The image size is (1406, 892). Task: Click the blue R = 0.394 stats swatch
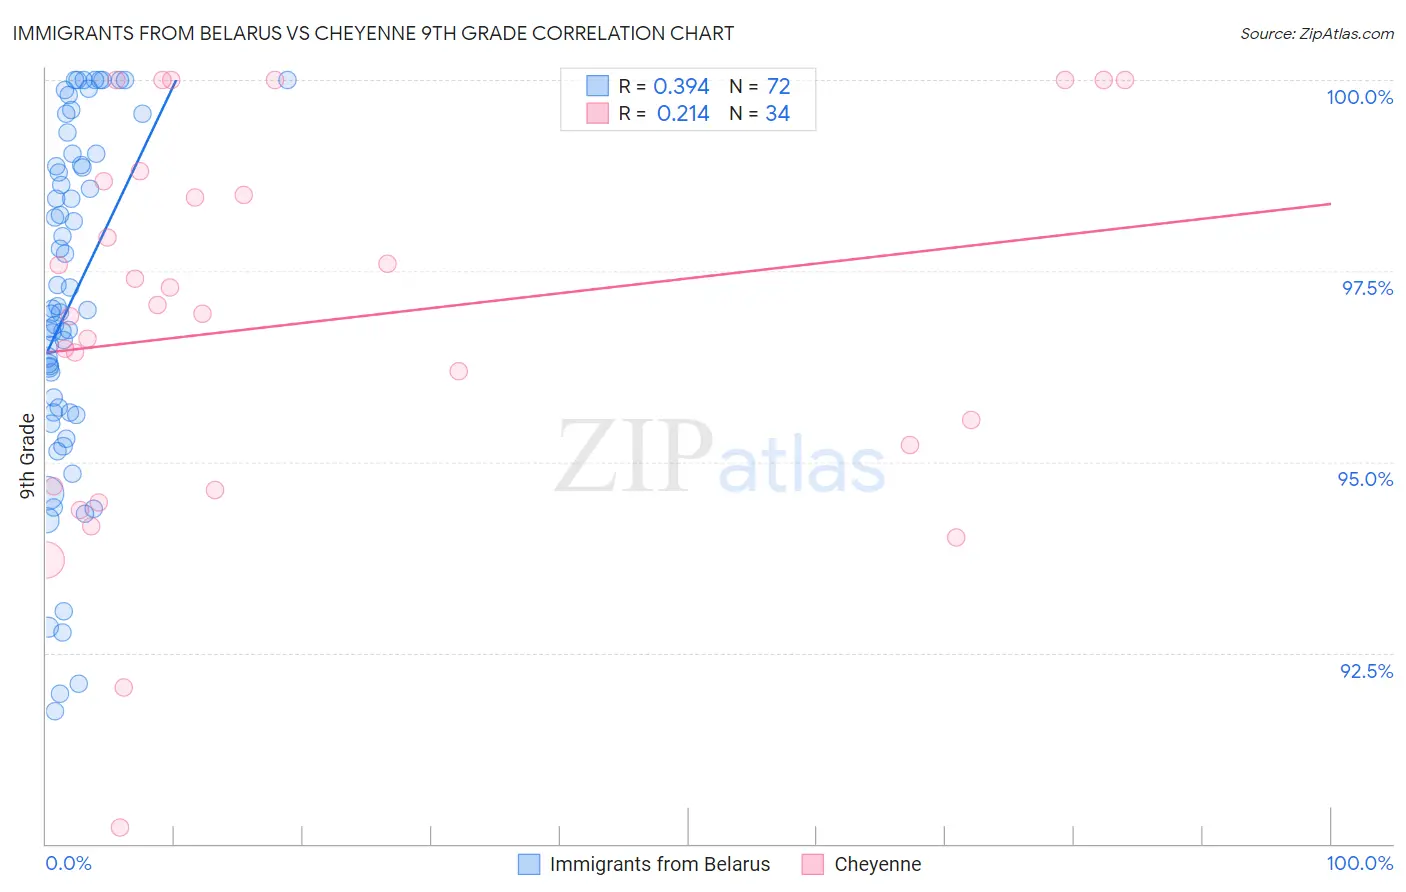point(597,86)
